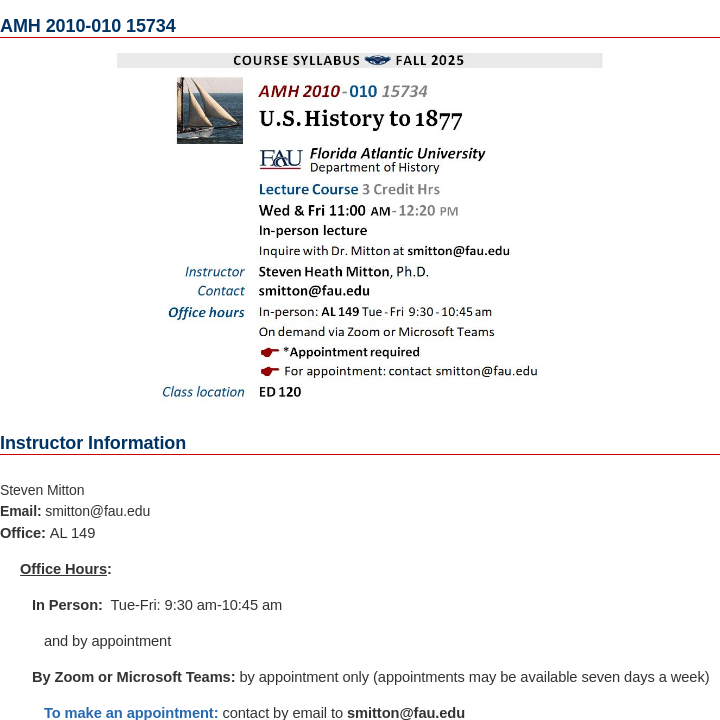720x720 pixels.
Task: Click the Florida Atlantic University name text
Action: click(x=397, y=153)
